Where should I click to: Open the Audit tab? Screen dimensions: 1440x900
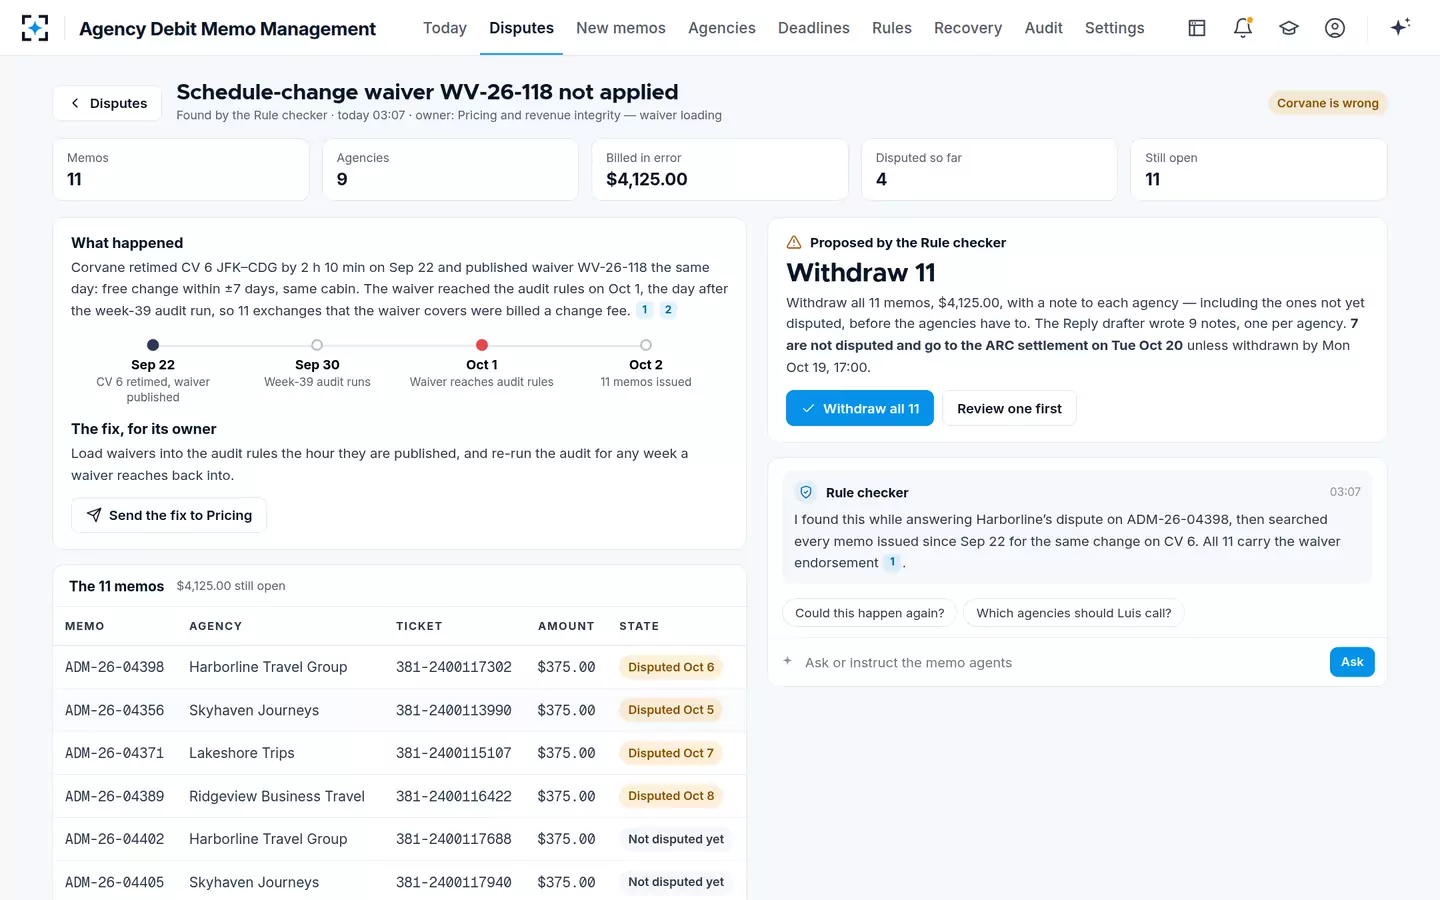coord(1044,28)
